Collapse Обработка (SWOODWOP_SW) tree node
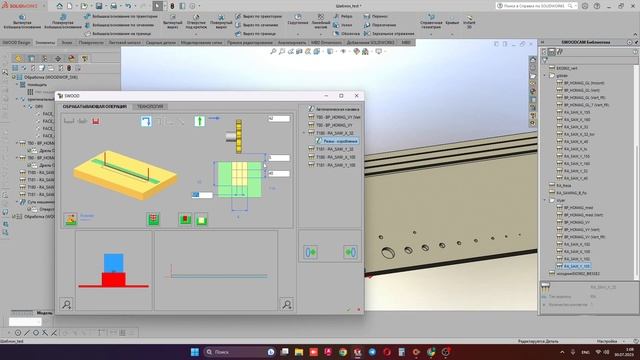Image resolution: width=640 pixels, height=360 pixels. [x=13, y=77]
